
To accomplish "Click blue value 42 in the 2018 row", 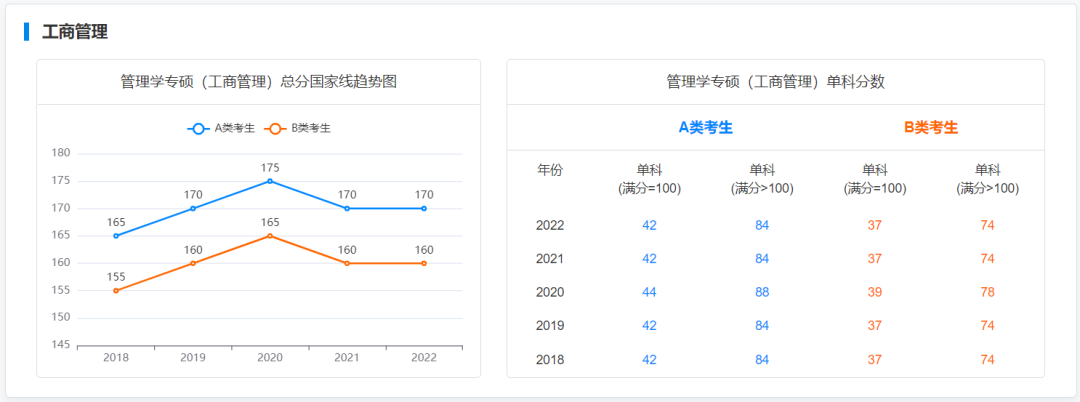I will click(x=649, y=360).
